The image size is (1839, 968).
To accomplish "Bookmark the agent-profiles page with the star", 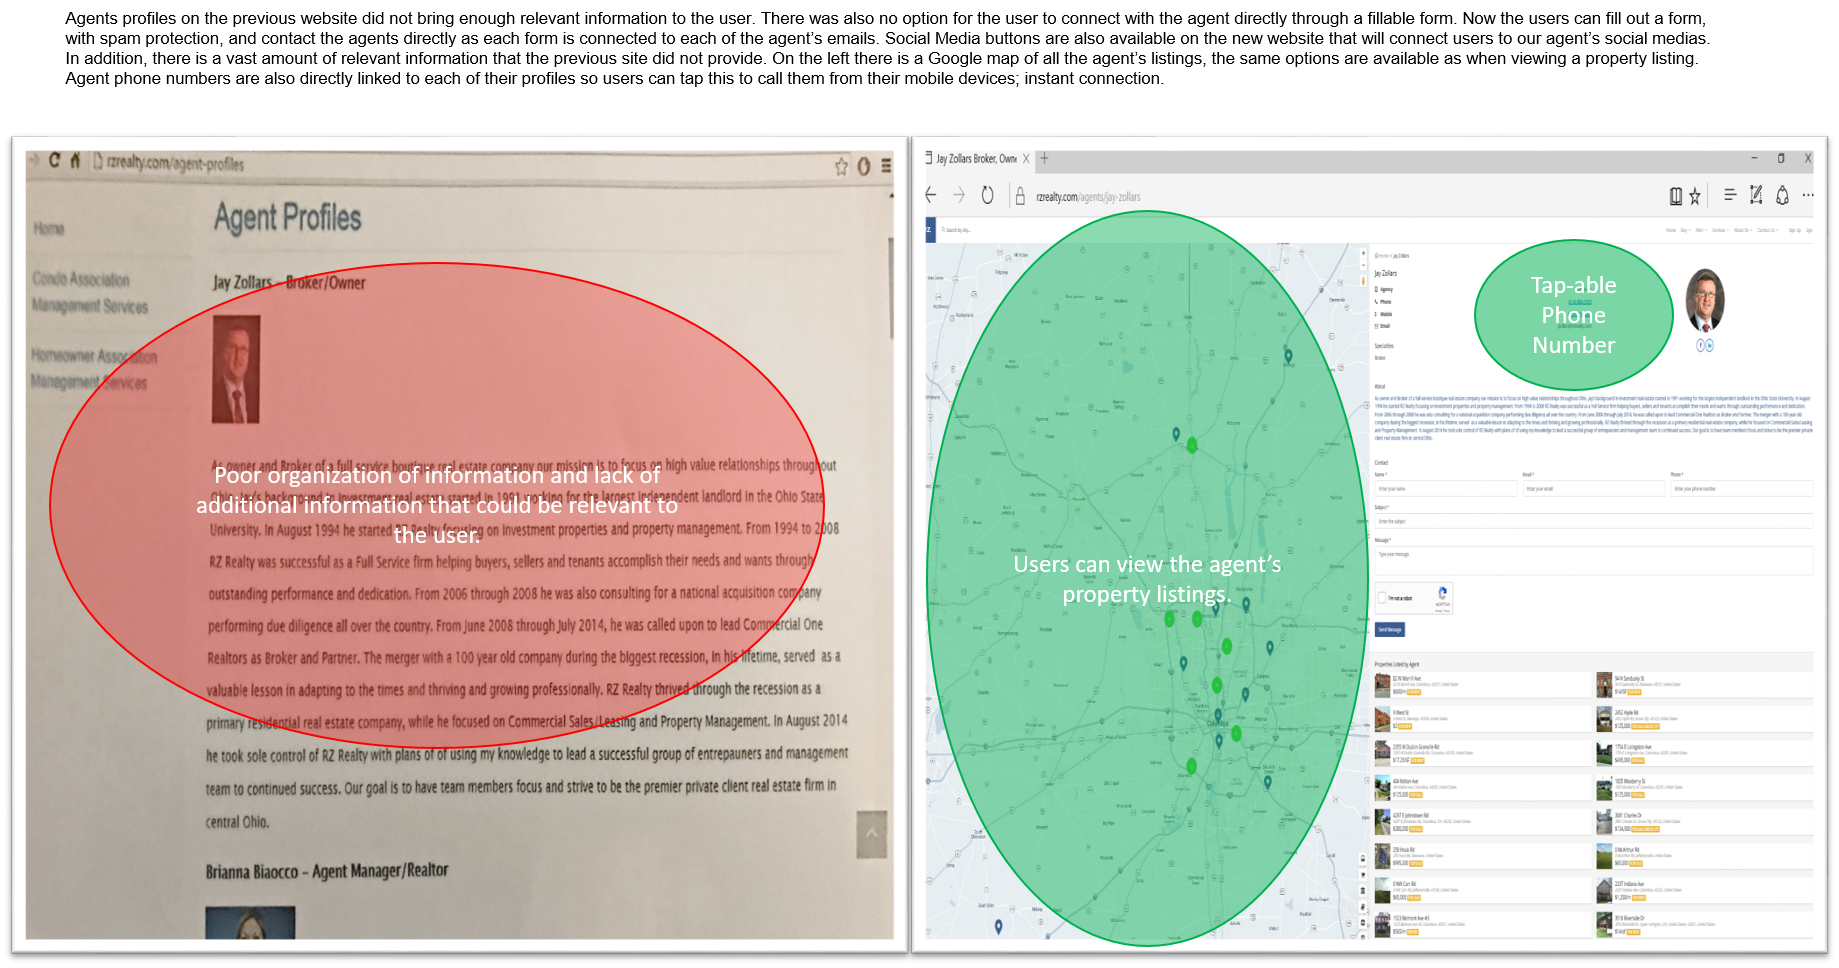I will (841, 166).
